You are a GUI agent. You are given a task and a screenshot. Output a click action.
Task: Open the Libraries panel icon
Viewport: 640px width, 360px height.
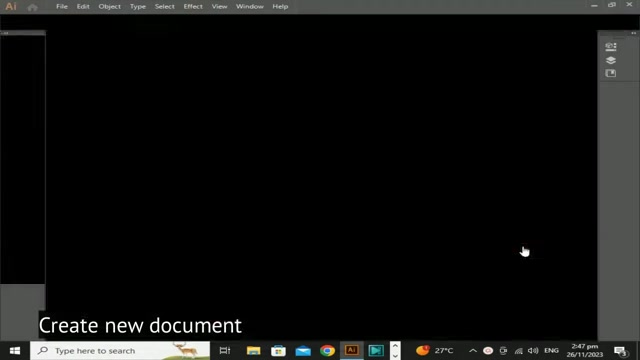click(611, 73)
